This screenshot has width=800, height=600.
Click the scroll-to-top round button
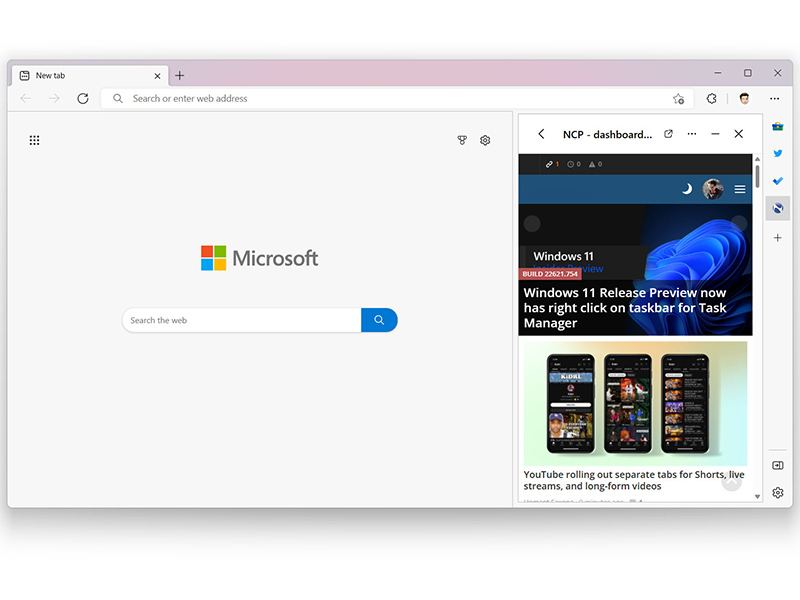tap(732, 482)
